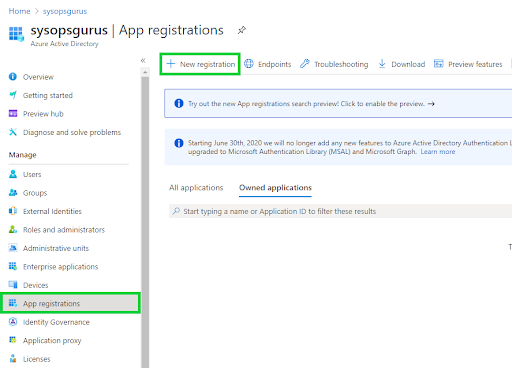This screenshot has width=512, height=368.
Task: Click Download in the toolbar
Action: [408, 64]
